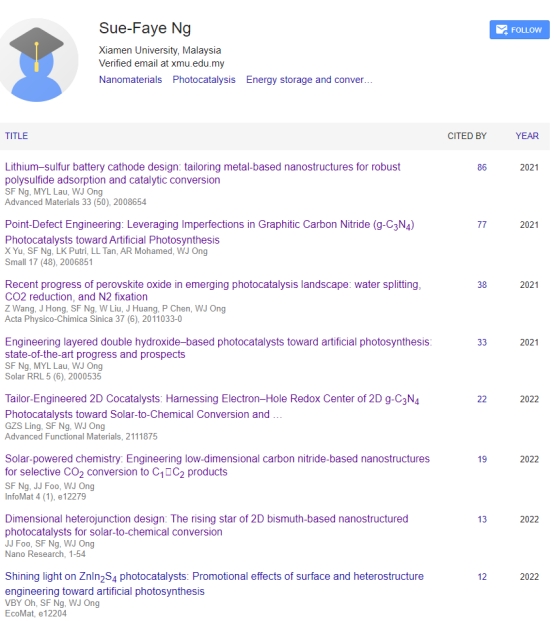
Task: Sort publications by Cited By header
Action: [467, 136]
